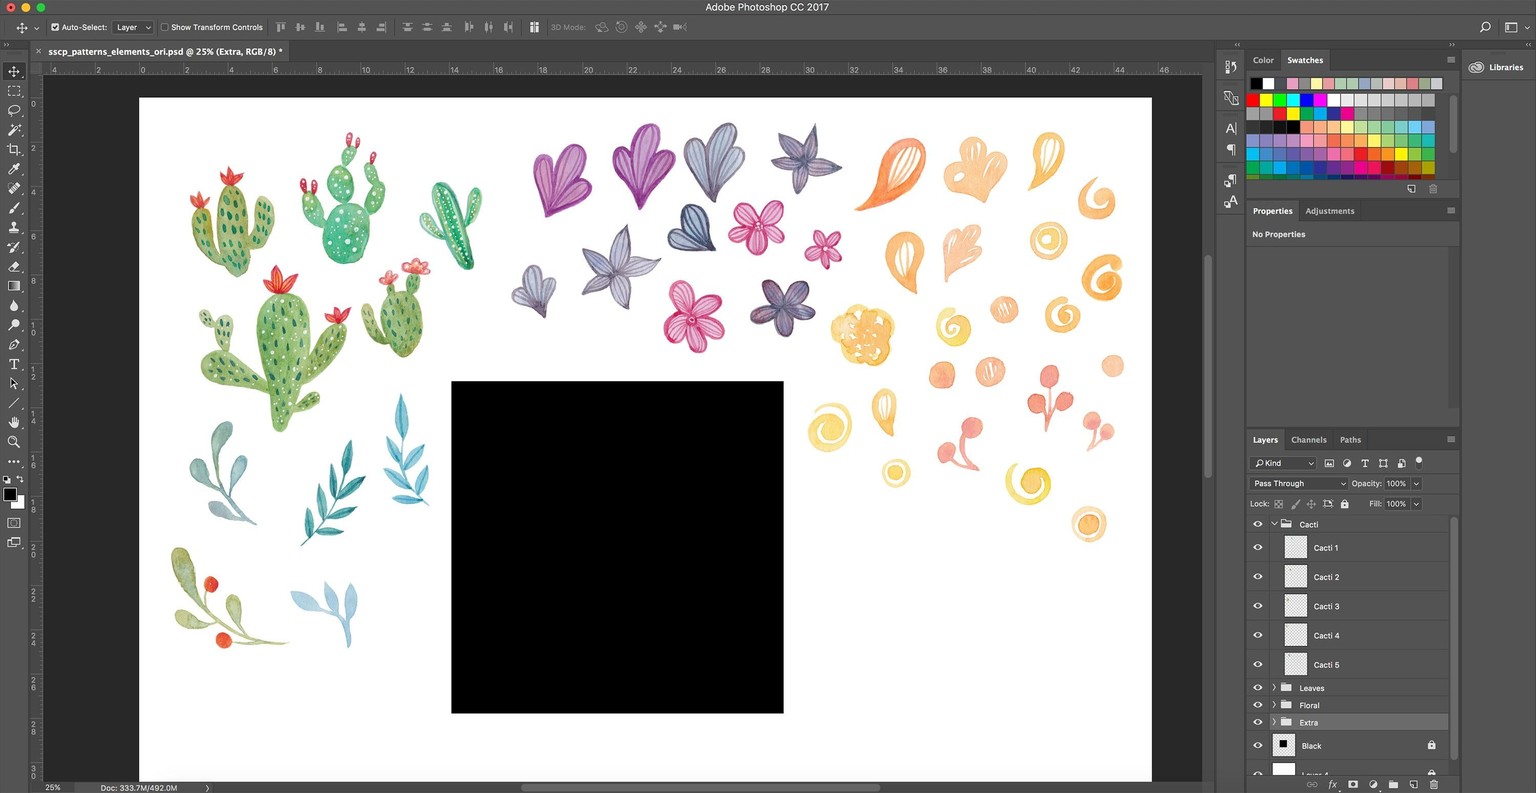The height and width of the screenshot is (793, 1536).
Task: Click the foreground color swatch
Action: [10, 494]
